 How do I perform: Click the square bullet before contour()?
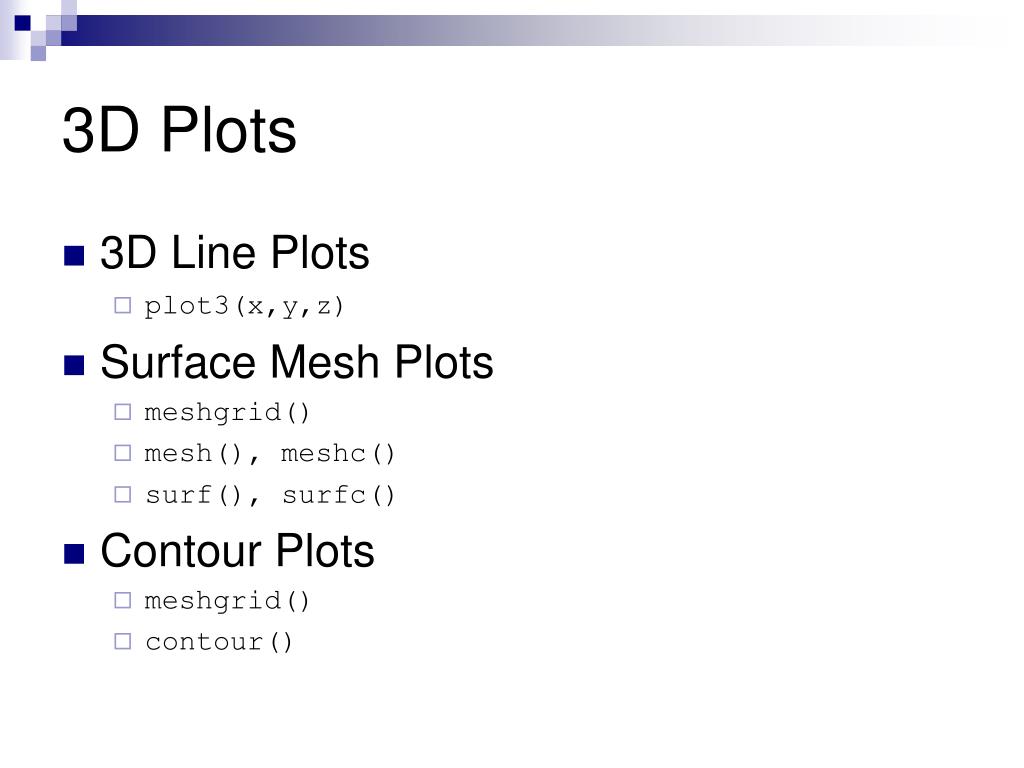point(123,641)
